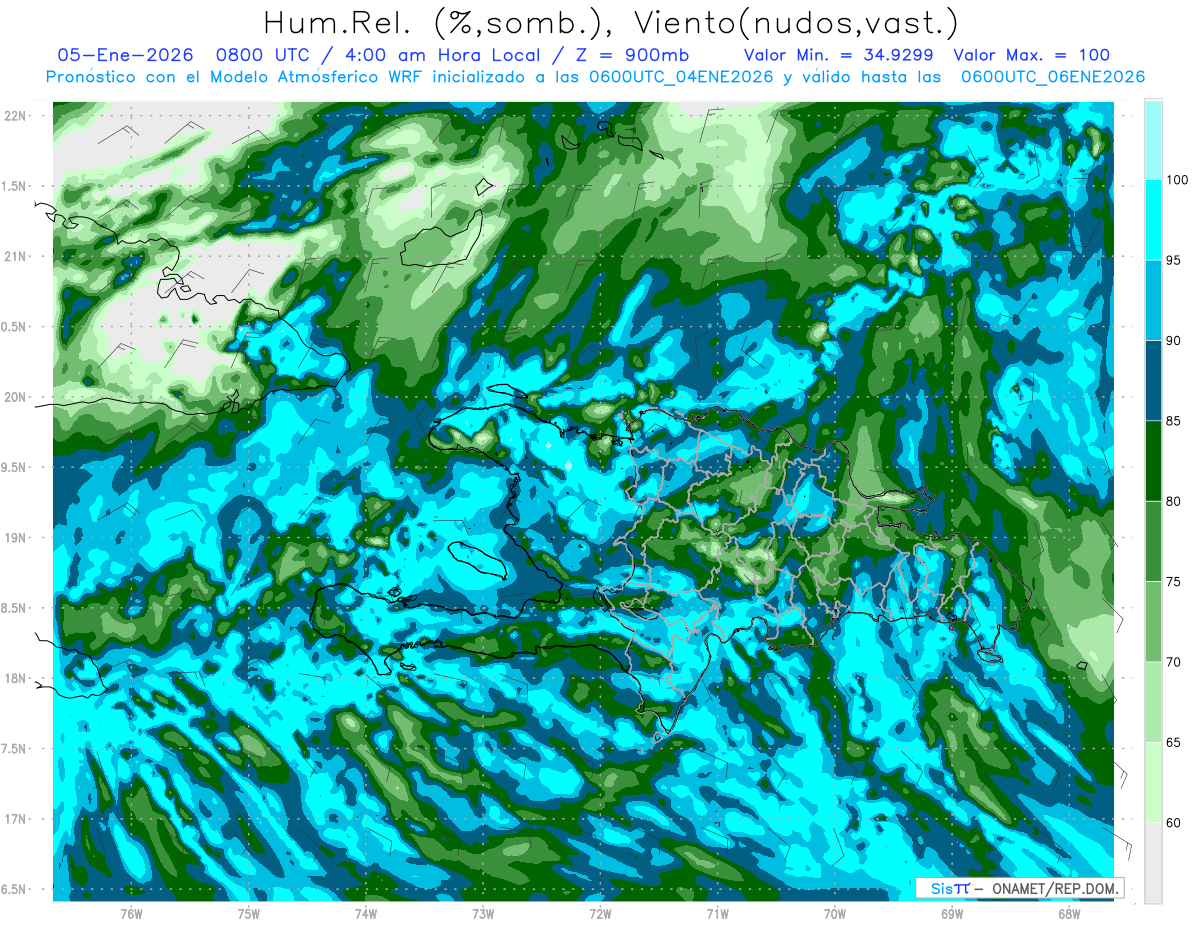Image resolution: width=1200 pixels, height=927 pixels.
Task: Click the '18N' latitude label
Action: [15, 678]
